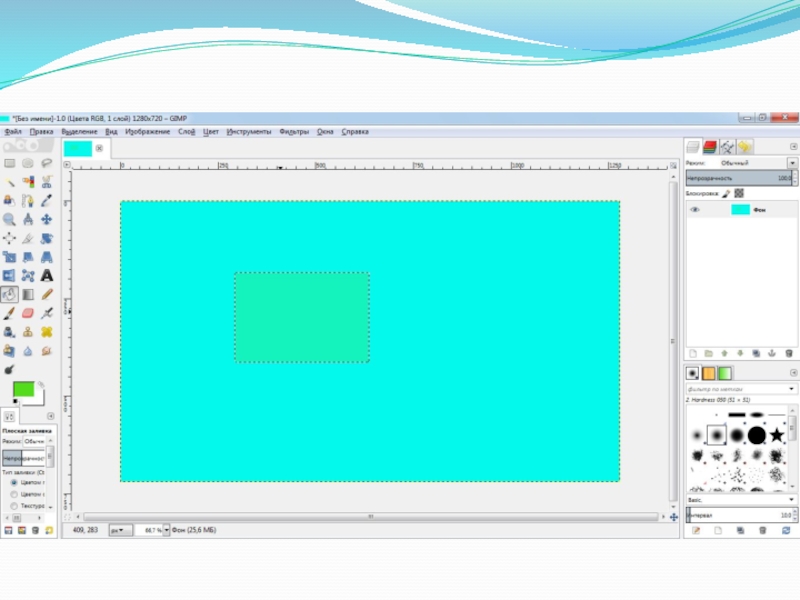Viewport: 800px width, 600px height.
Task: Select the Text tool
Action: tap(47, 275)
